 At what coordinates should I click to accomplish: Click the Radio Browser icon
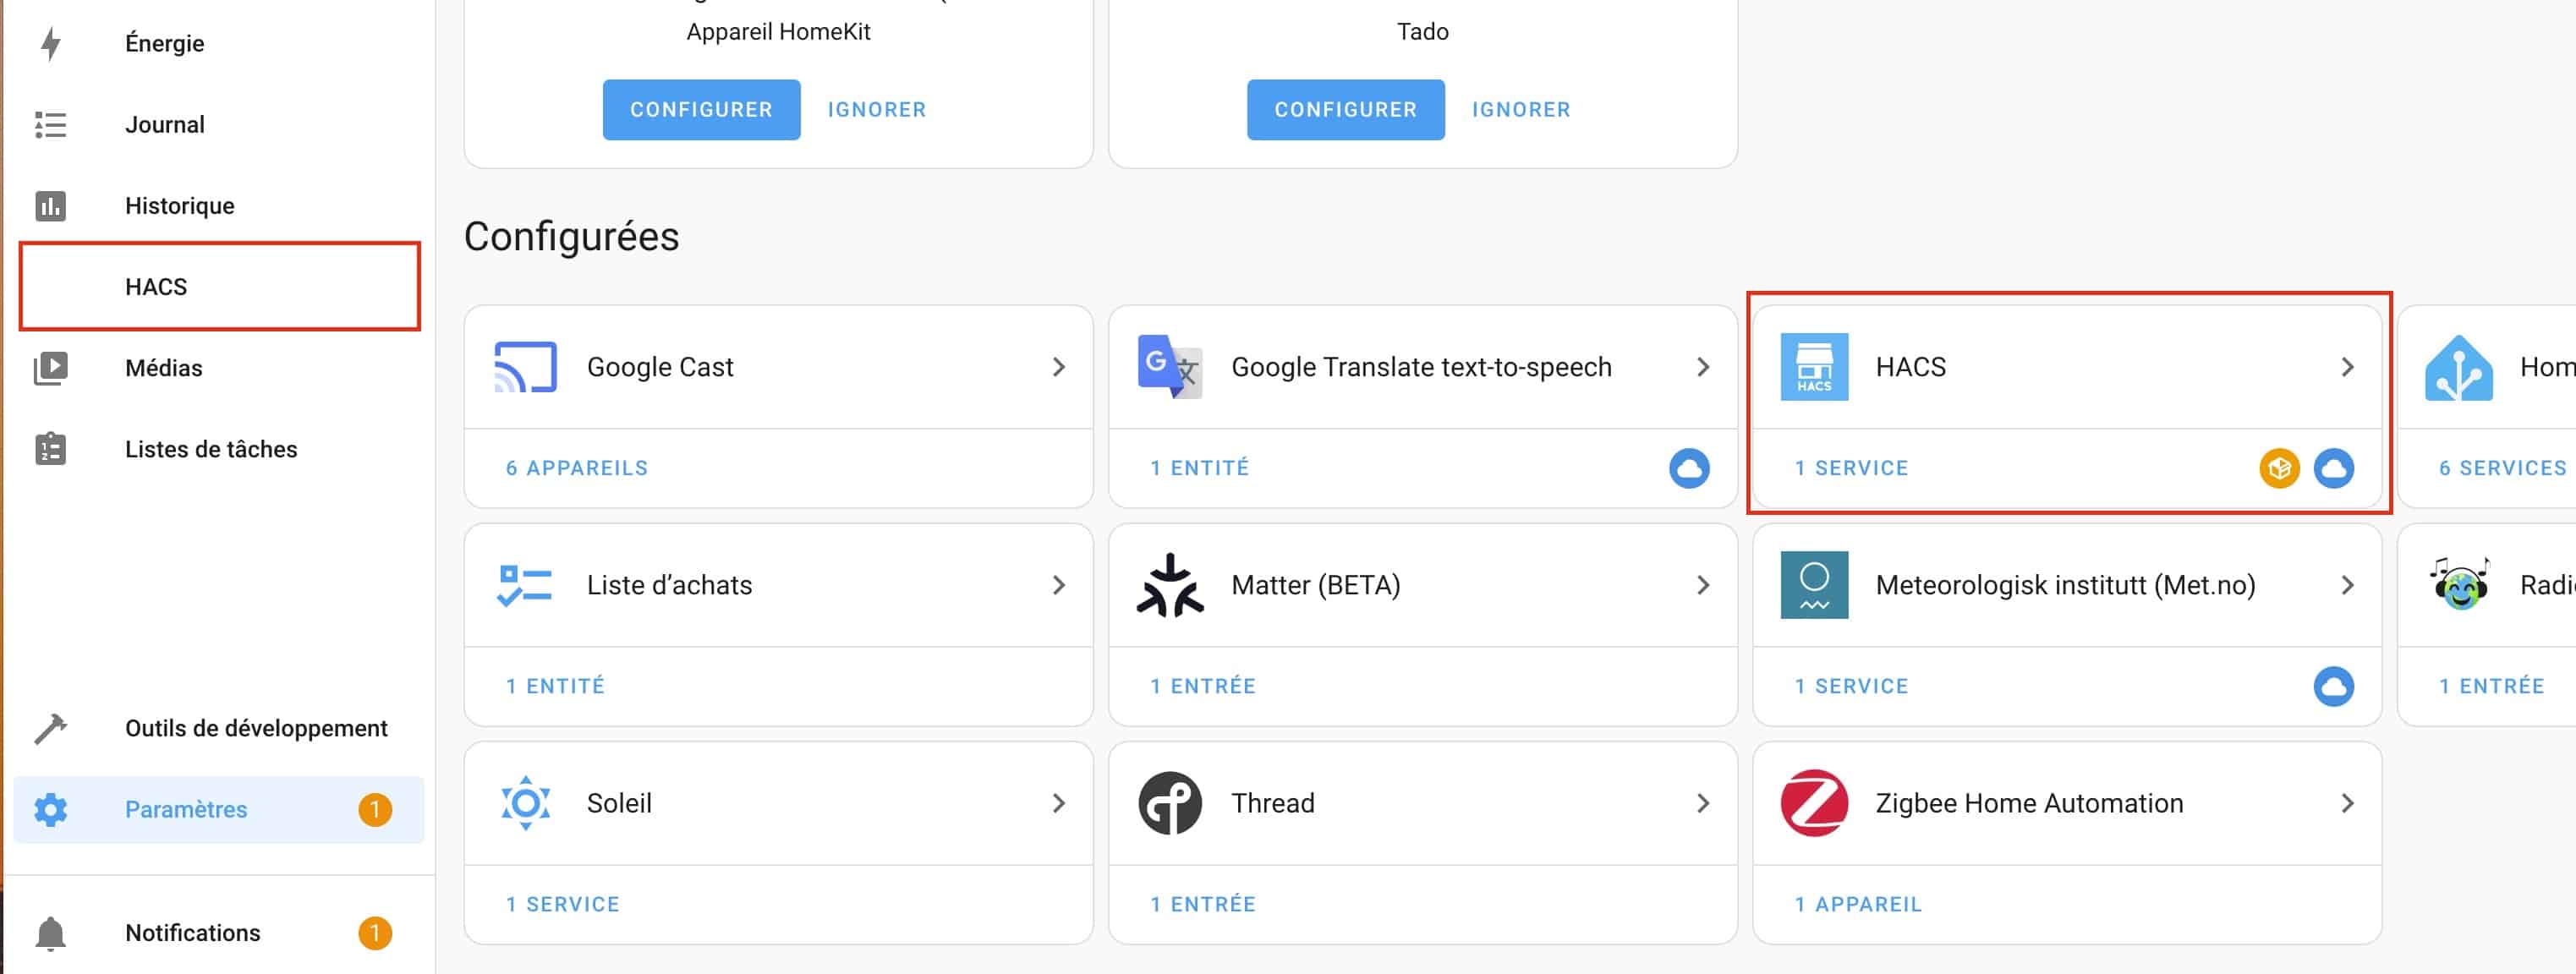click(x=2459, y=584)
